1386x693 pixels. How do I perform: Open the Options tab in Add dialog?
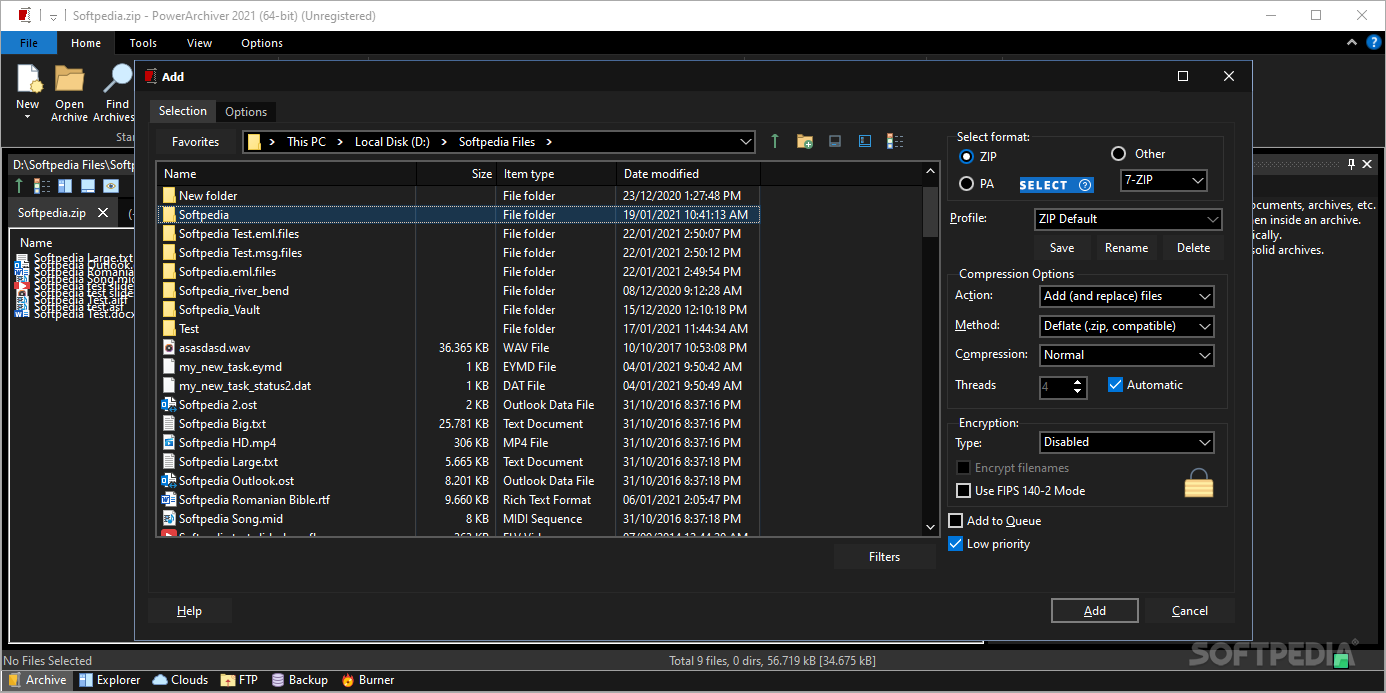(246, 112)
